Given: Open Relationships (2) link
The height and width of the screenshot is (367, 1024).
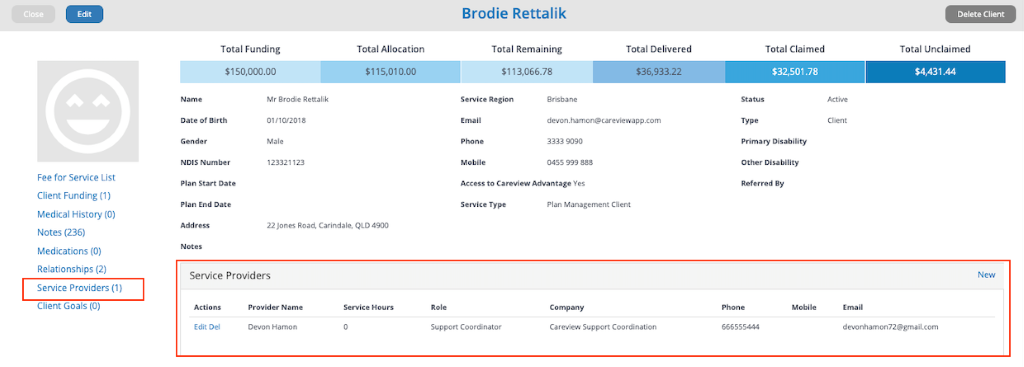Looking at the screenshot, I should [72, 269].
